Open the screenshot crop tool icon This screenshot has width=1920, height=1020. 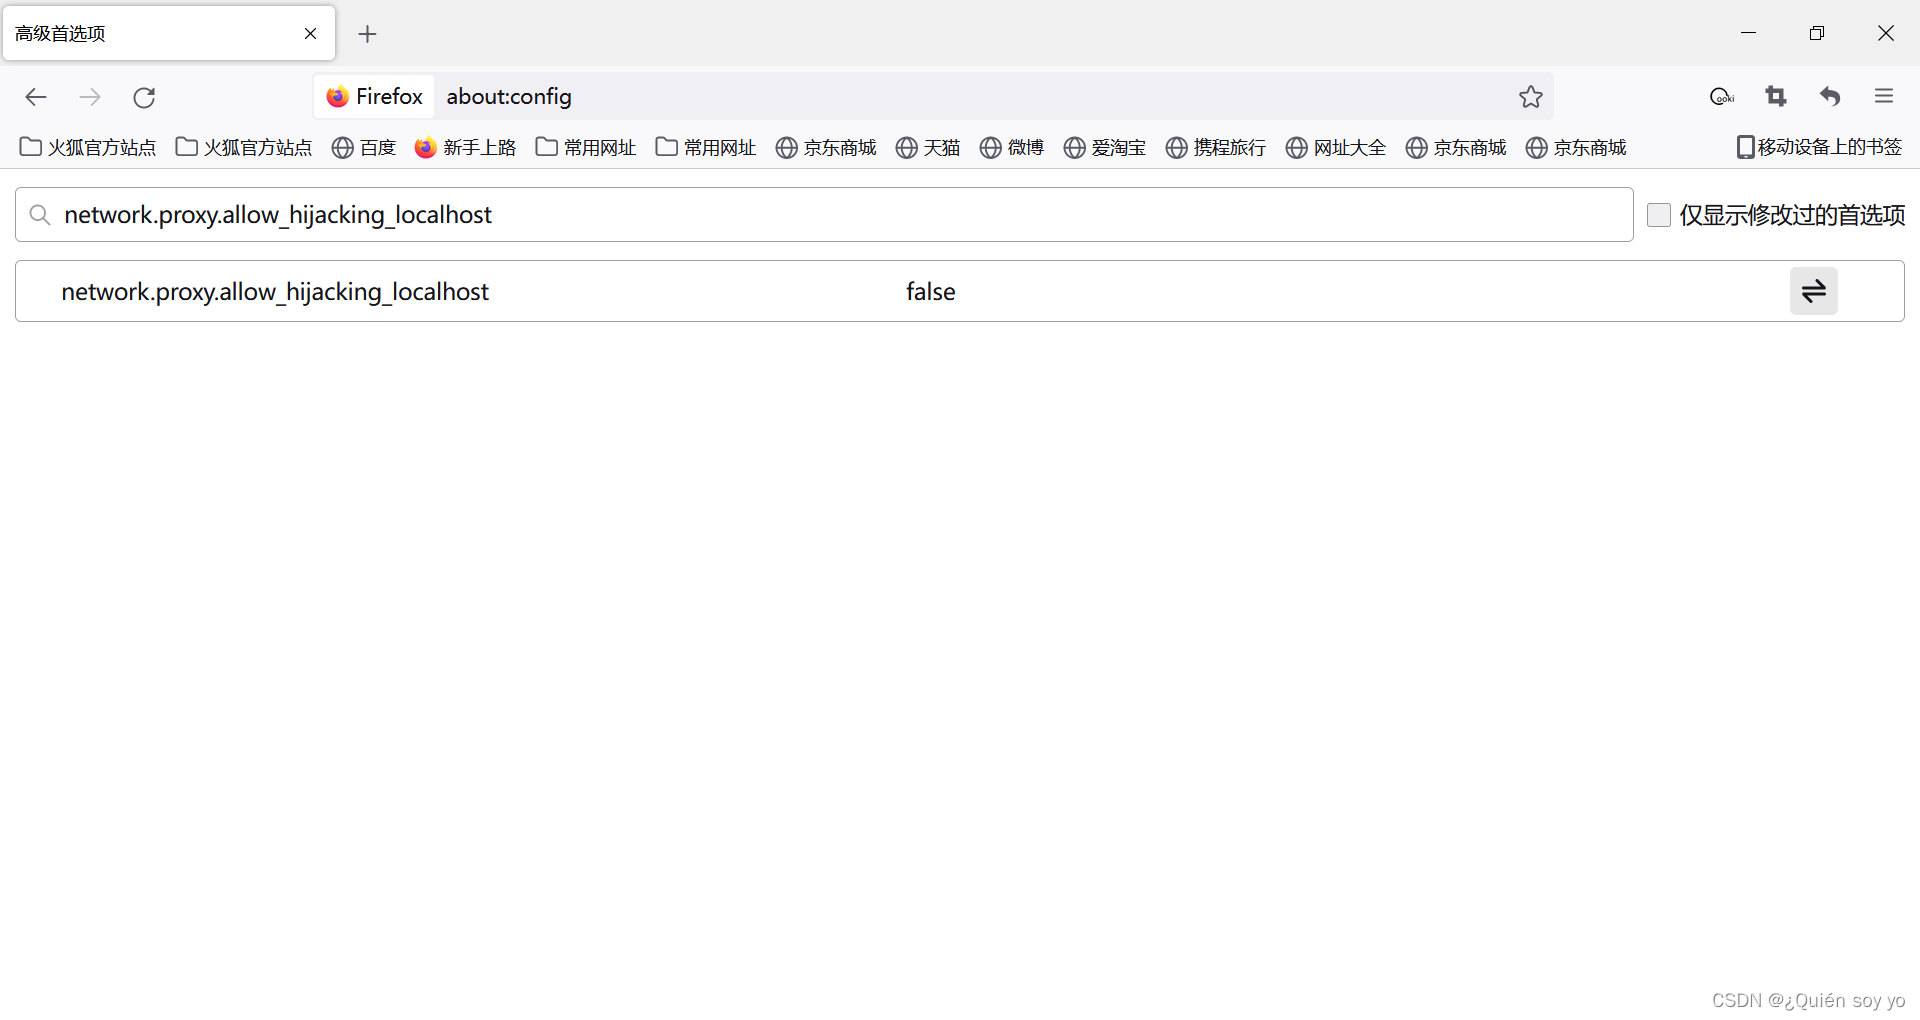(1776, 96)
